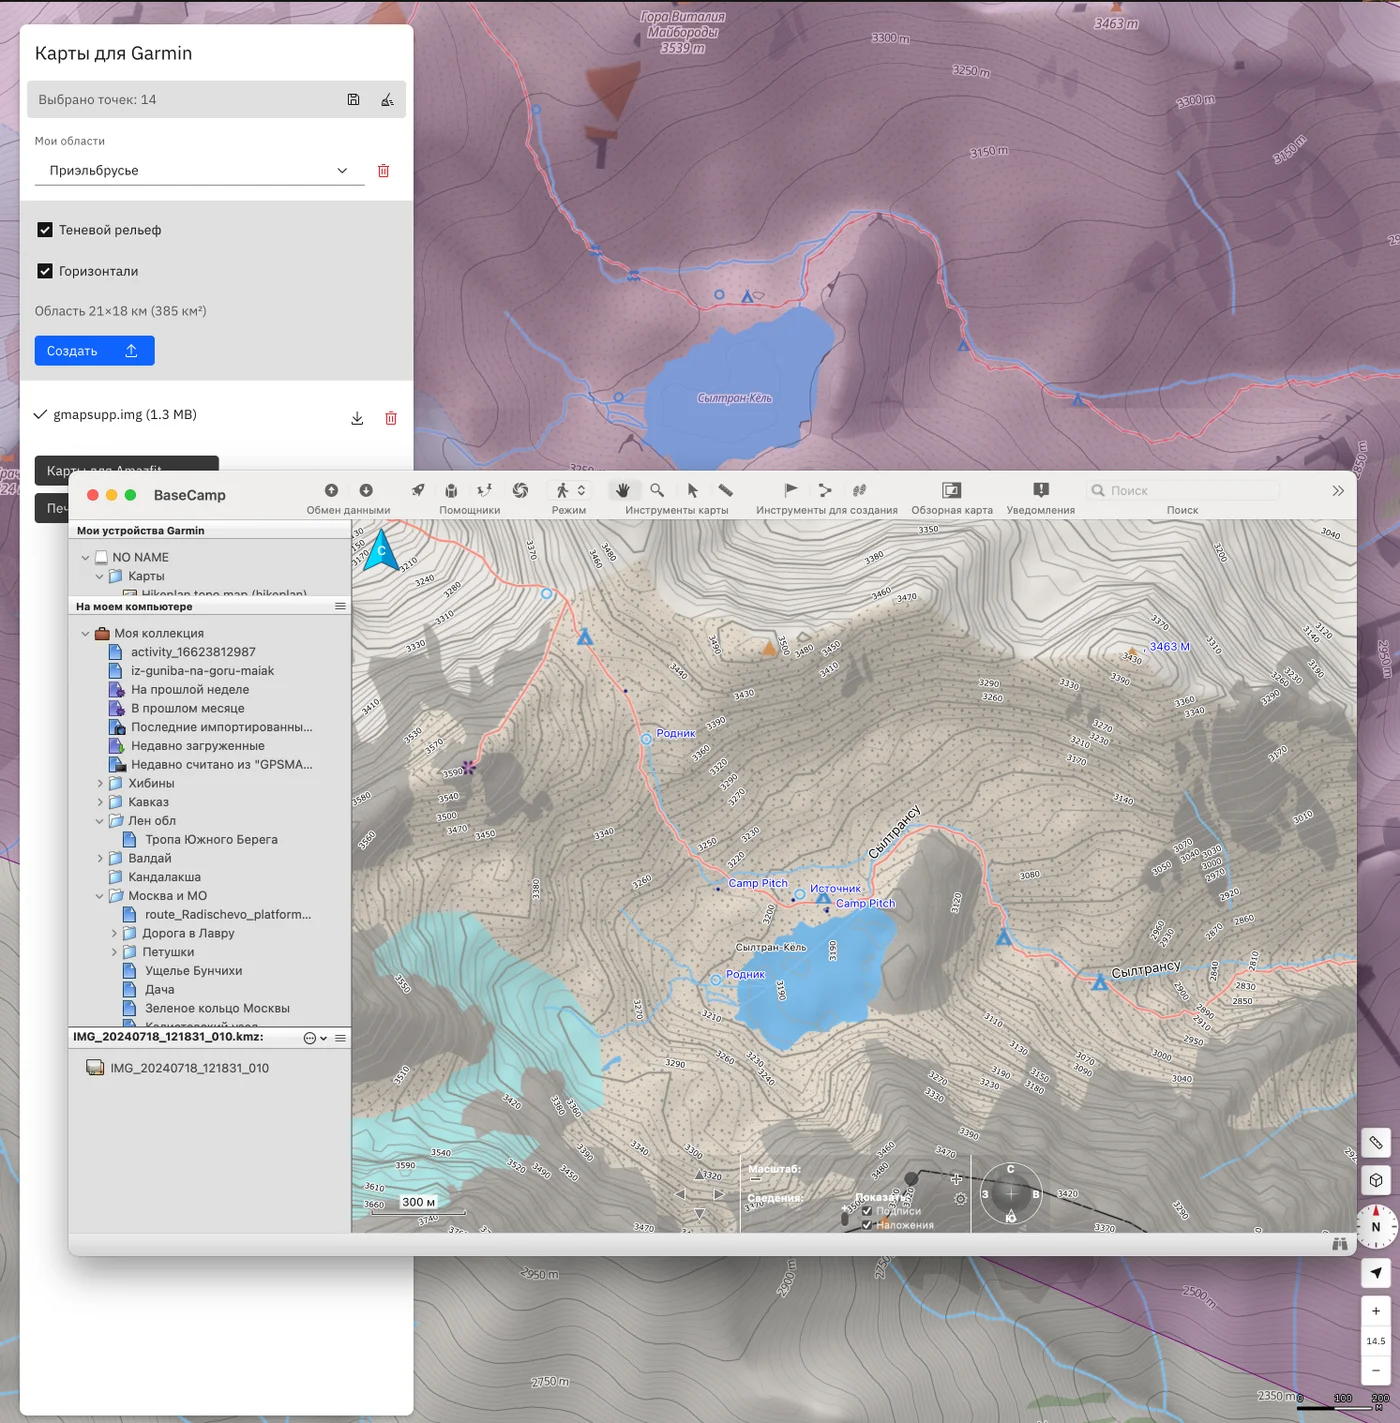Click the aperture-style helper icon in BaseCamp

[520, 490]
